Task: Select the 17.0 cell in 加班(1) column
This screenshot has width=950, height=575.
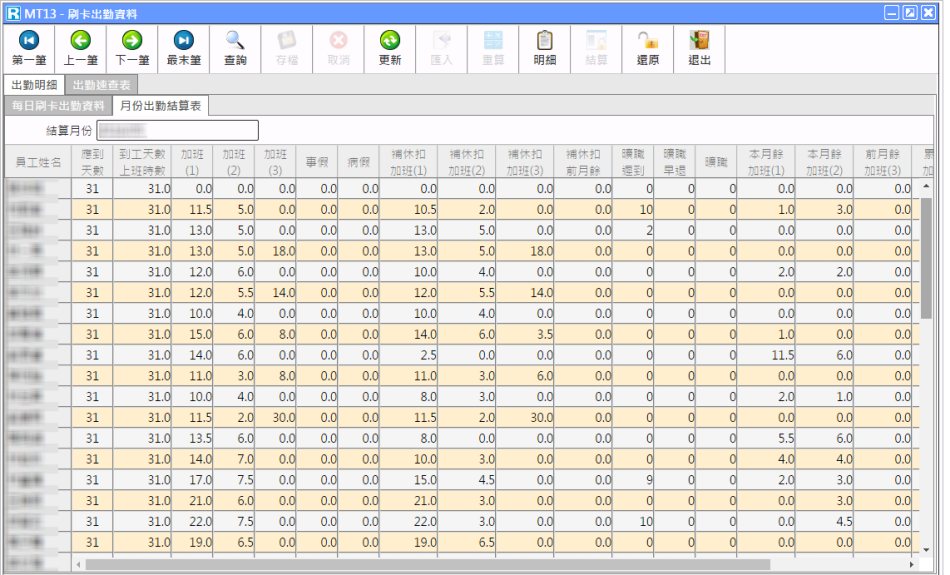Action: pos(192,480)
